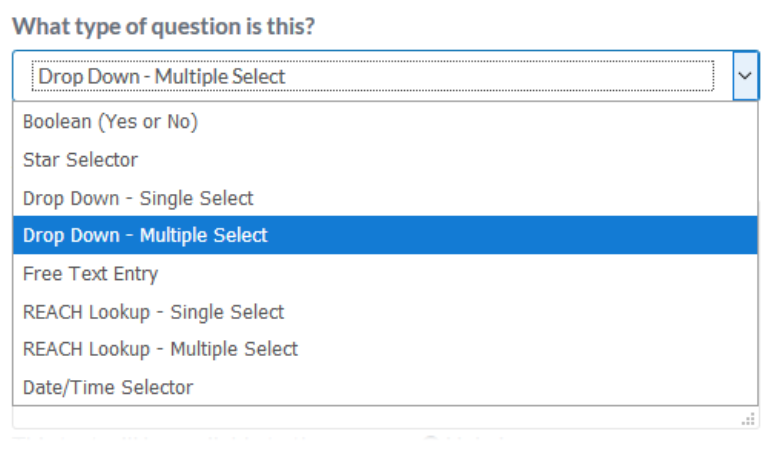This screenshot has width=777, height=453.
Task: Collapse the list using the chevron button
Action: point(745,76)
